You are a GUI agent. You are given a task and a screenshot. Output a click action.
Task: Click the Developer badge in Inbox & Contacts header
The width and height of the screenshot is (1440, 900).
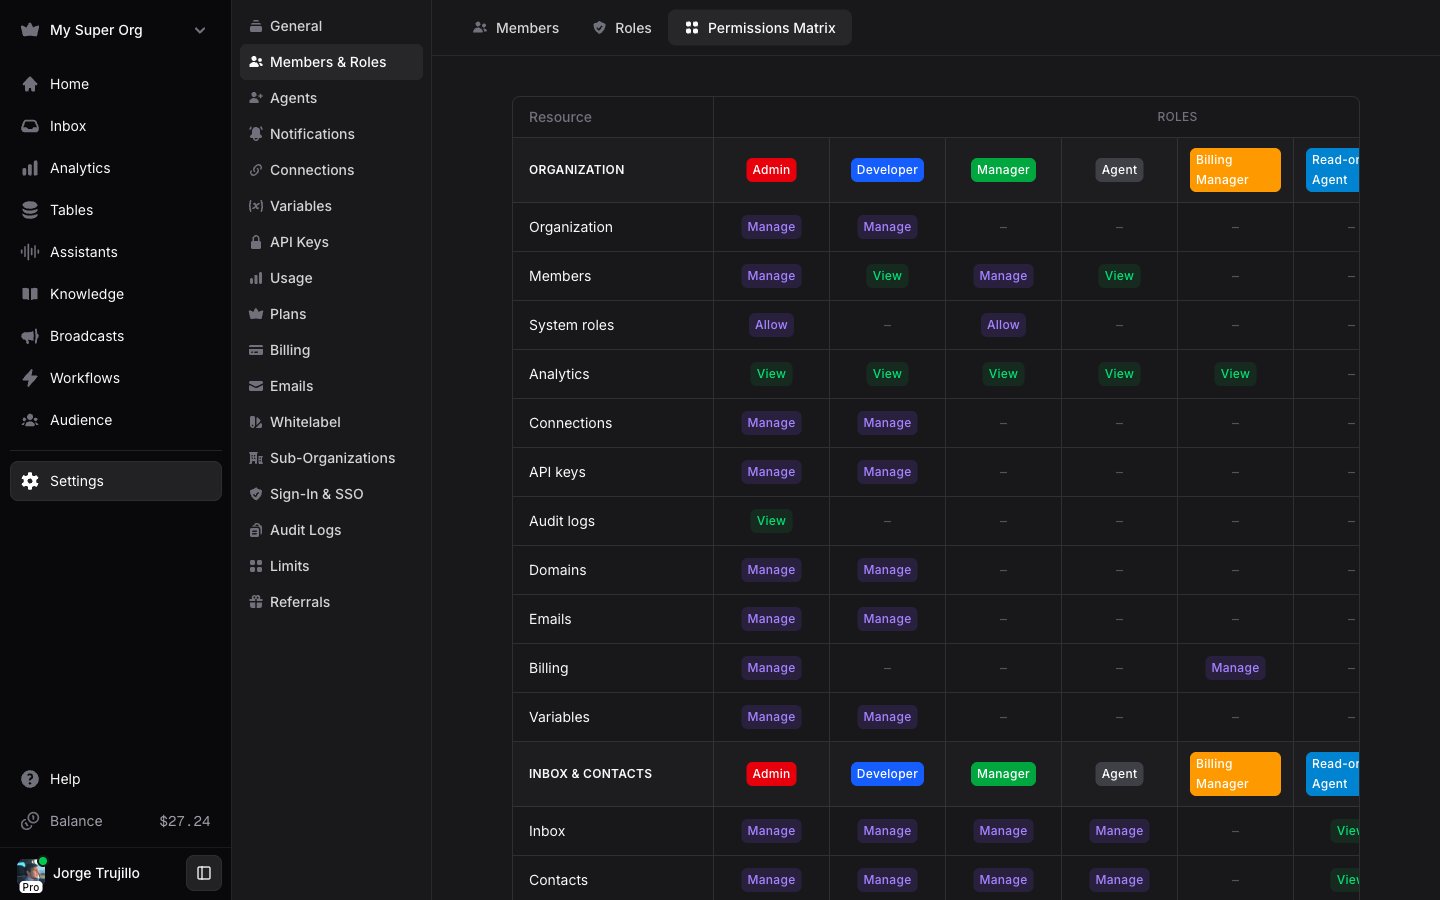coord(887,774)
